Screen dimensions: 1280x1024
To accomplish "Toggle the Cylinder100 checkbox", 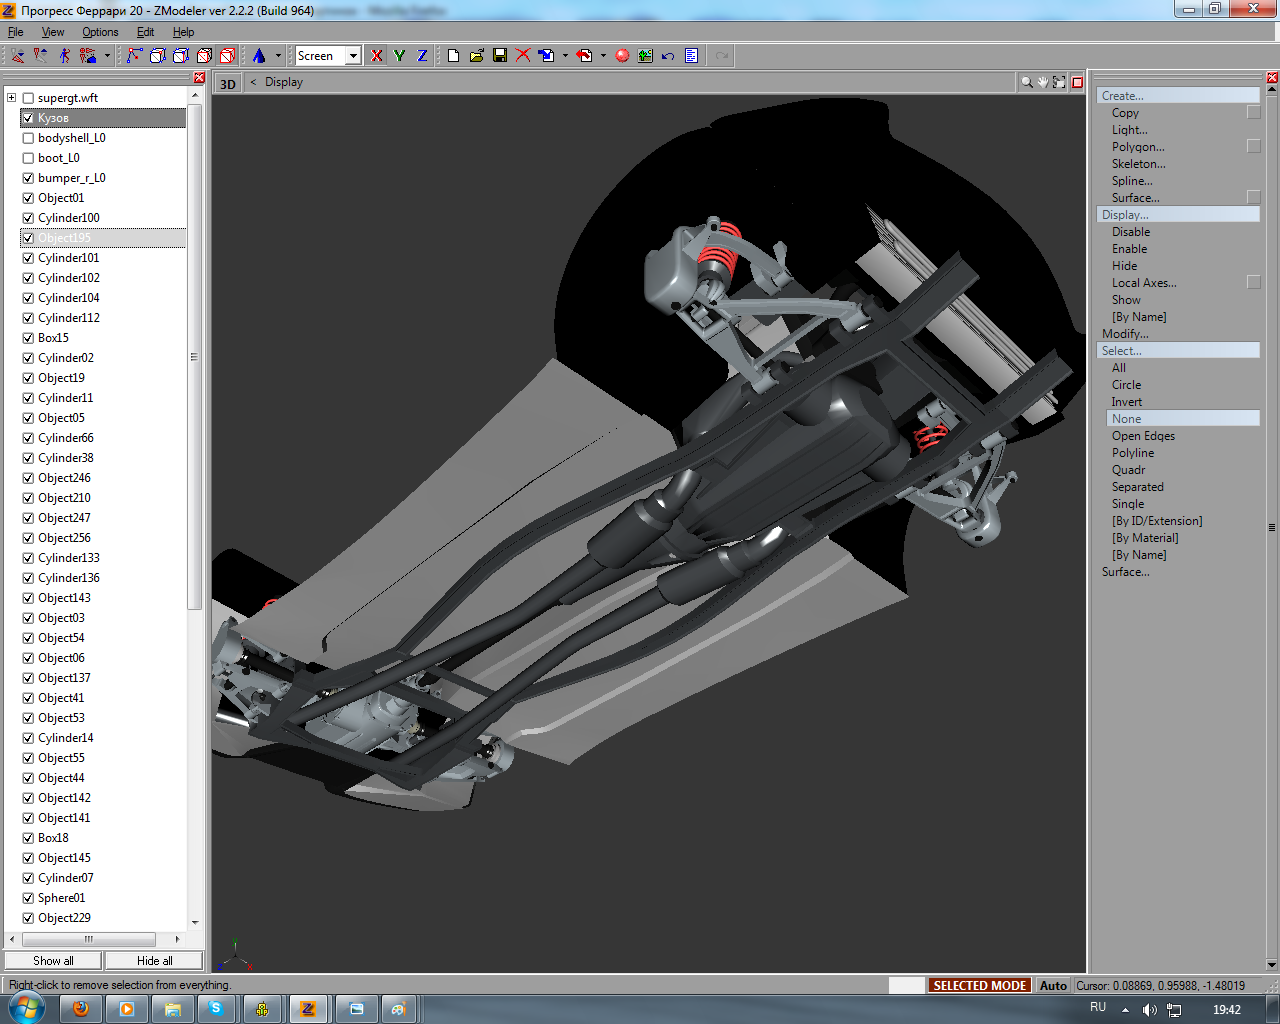I will 28,218.
